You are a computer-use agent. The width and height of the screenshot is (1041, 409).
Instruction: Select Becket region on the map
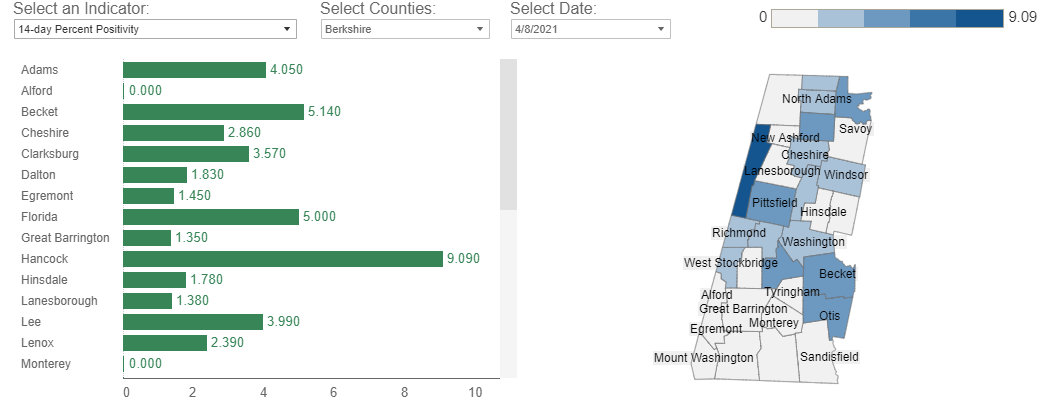click(836, 274)
